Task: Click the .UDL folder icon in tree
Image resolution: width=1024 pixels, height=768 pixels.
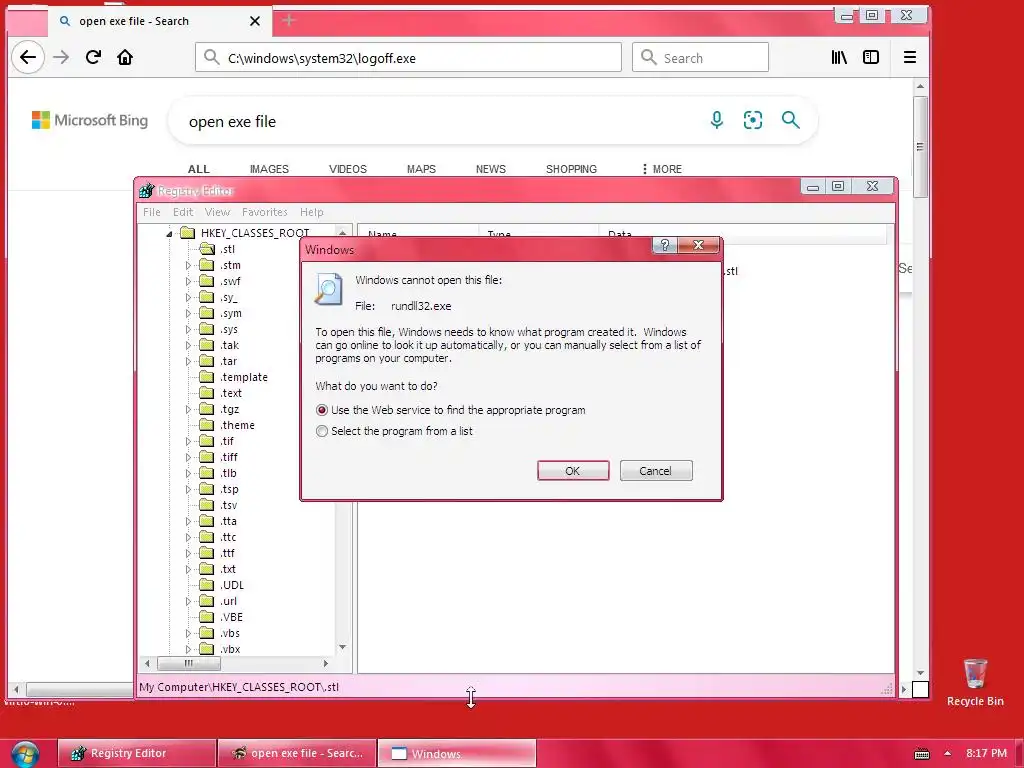Action: tap(206, 585)
